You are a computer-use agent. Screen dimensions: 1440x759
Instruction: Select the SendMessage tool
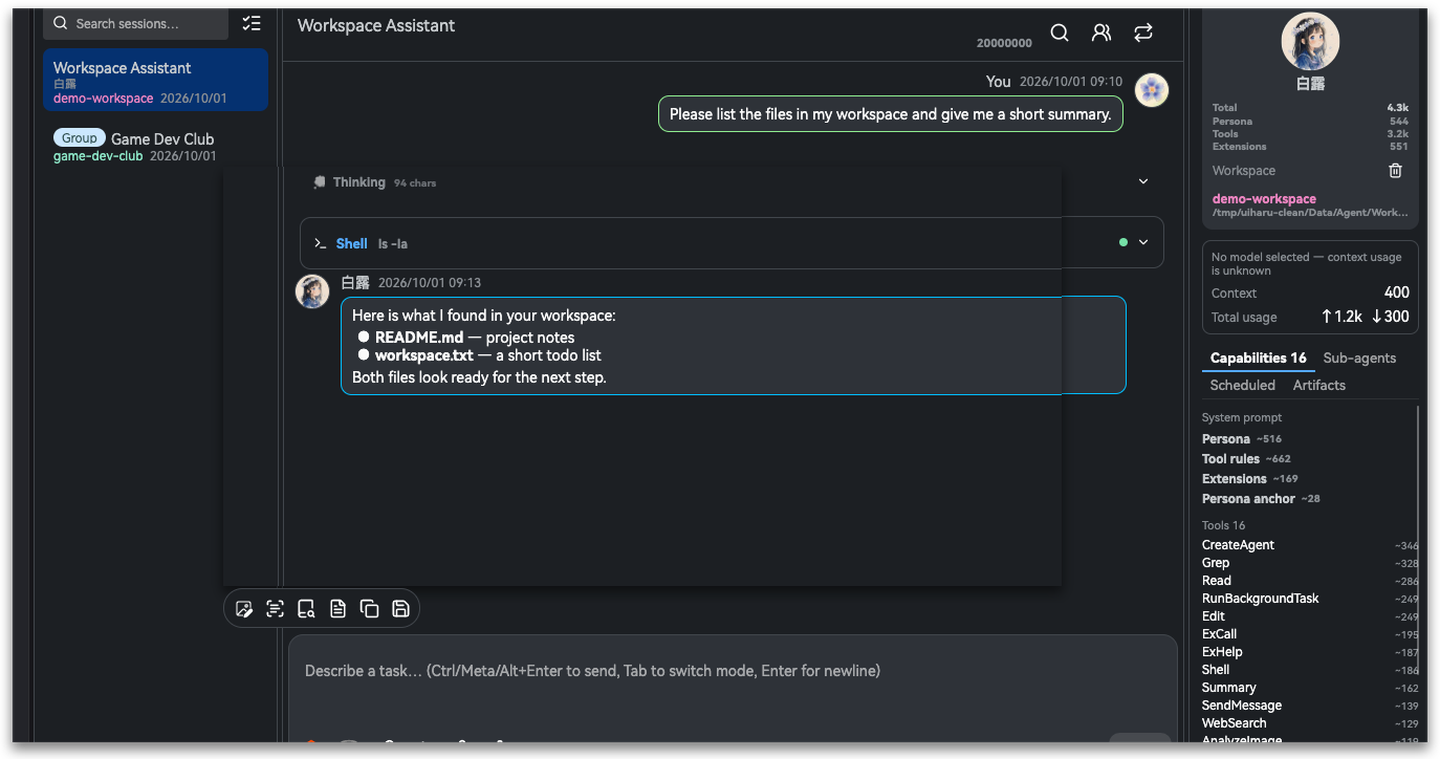pyautogui.click(x=1310, y=706)
